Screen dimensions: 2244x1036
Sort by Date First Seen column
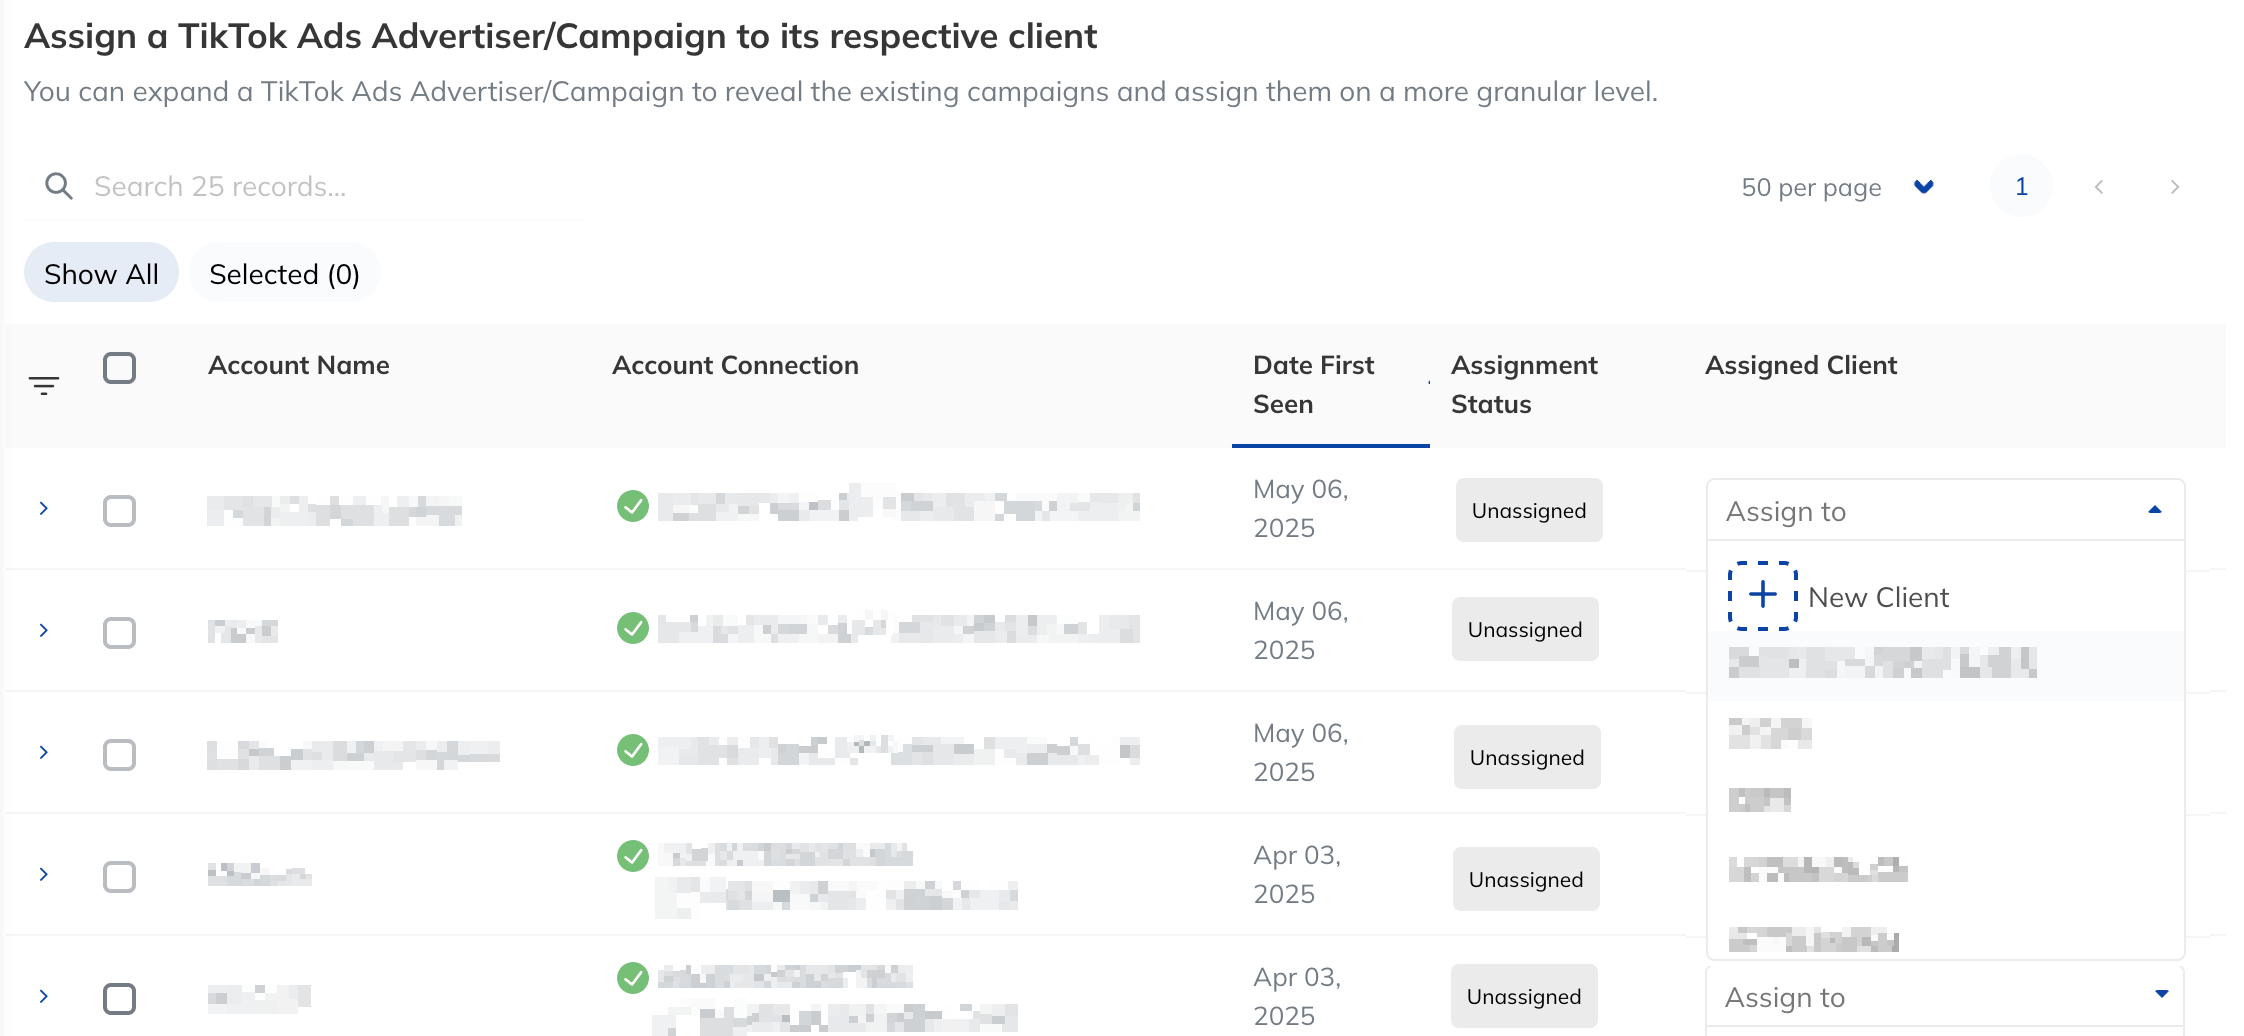[1313, 384]
